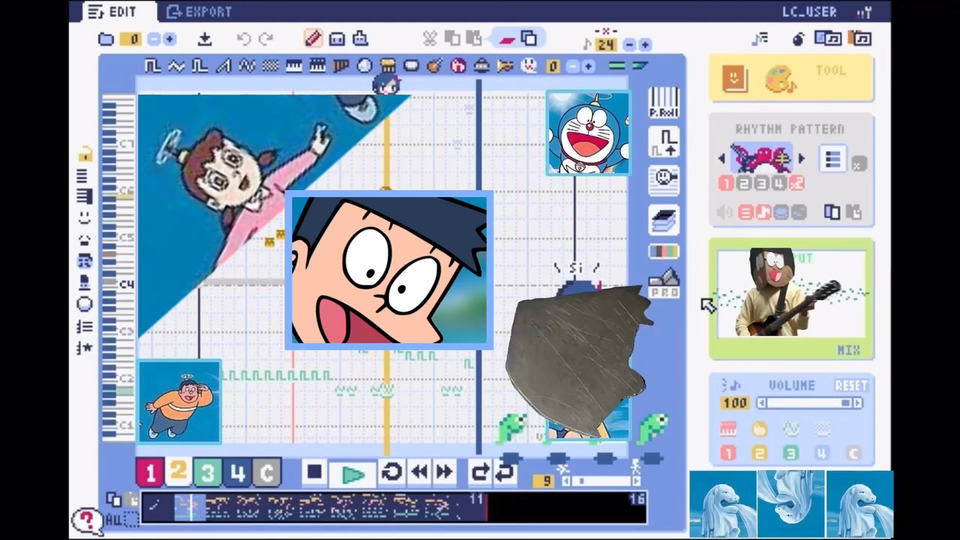Select track 3 button
Viewport: 960px width, 540px height.
coord(208,473)
